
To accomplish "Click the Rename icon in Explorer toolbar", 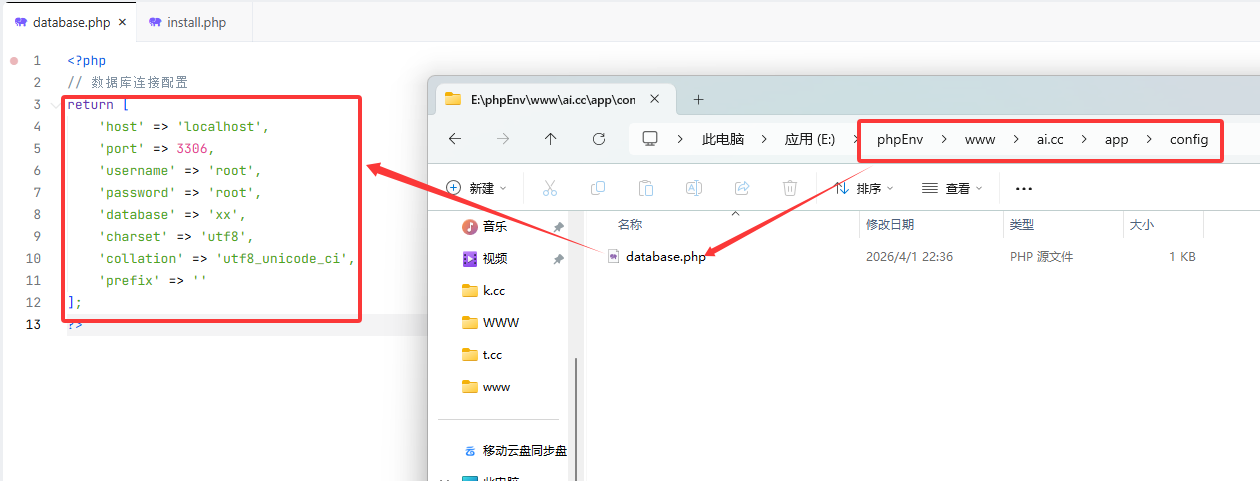I will tap(694, 188).
